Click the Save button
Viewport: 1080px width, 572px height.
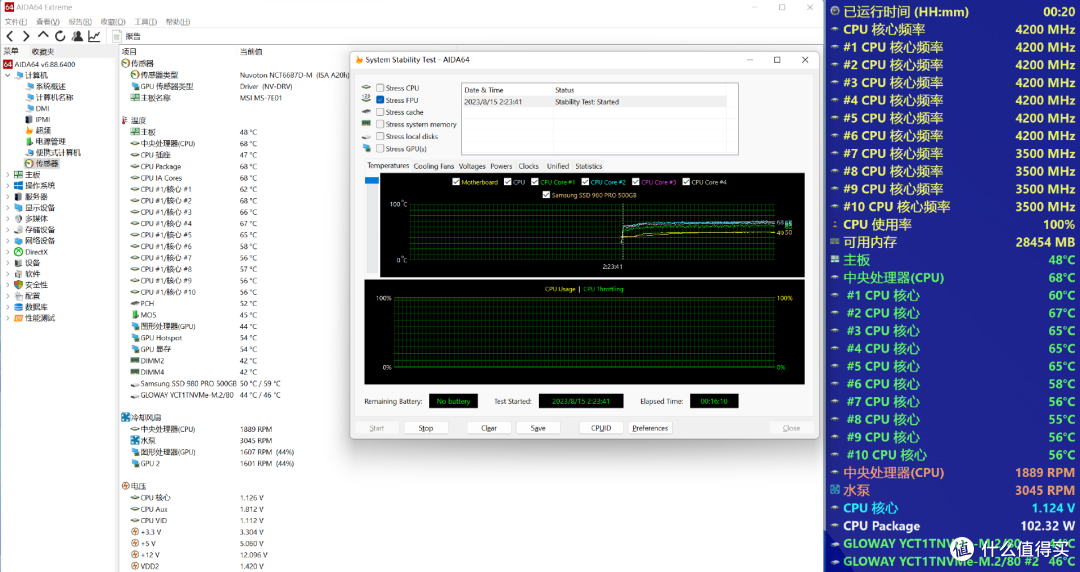[538, 428]
